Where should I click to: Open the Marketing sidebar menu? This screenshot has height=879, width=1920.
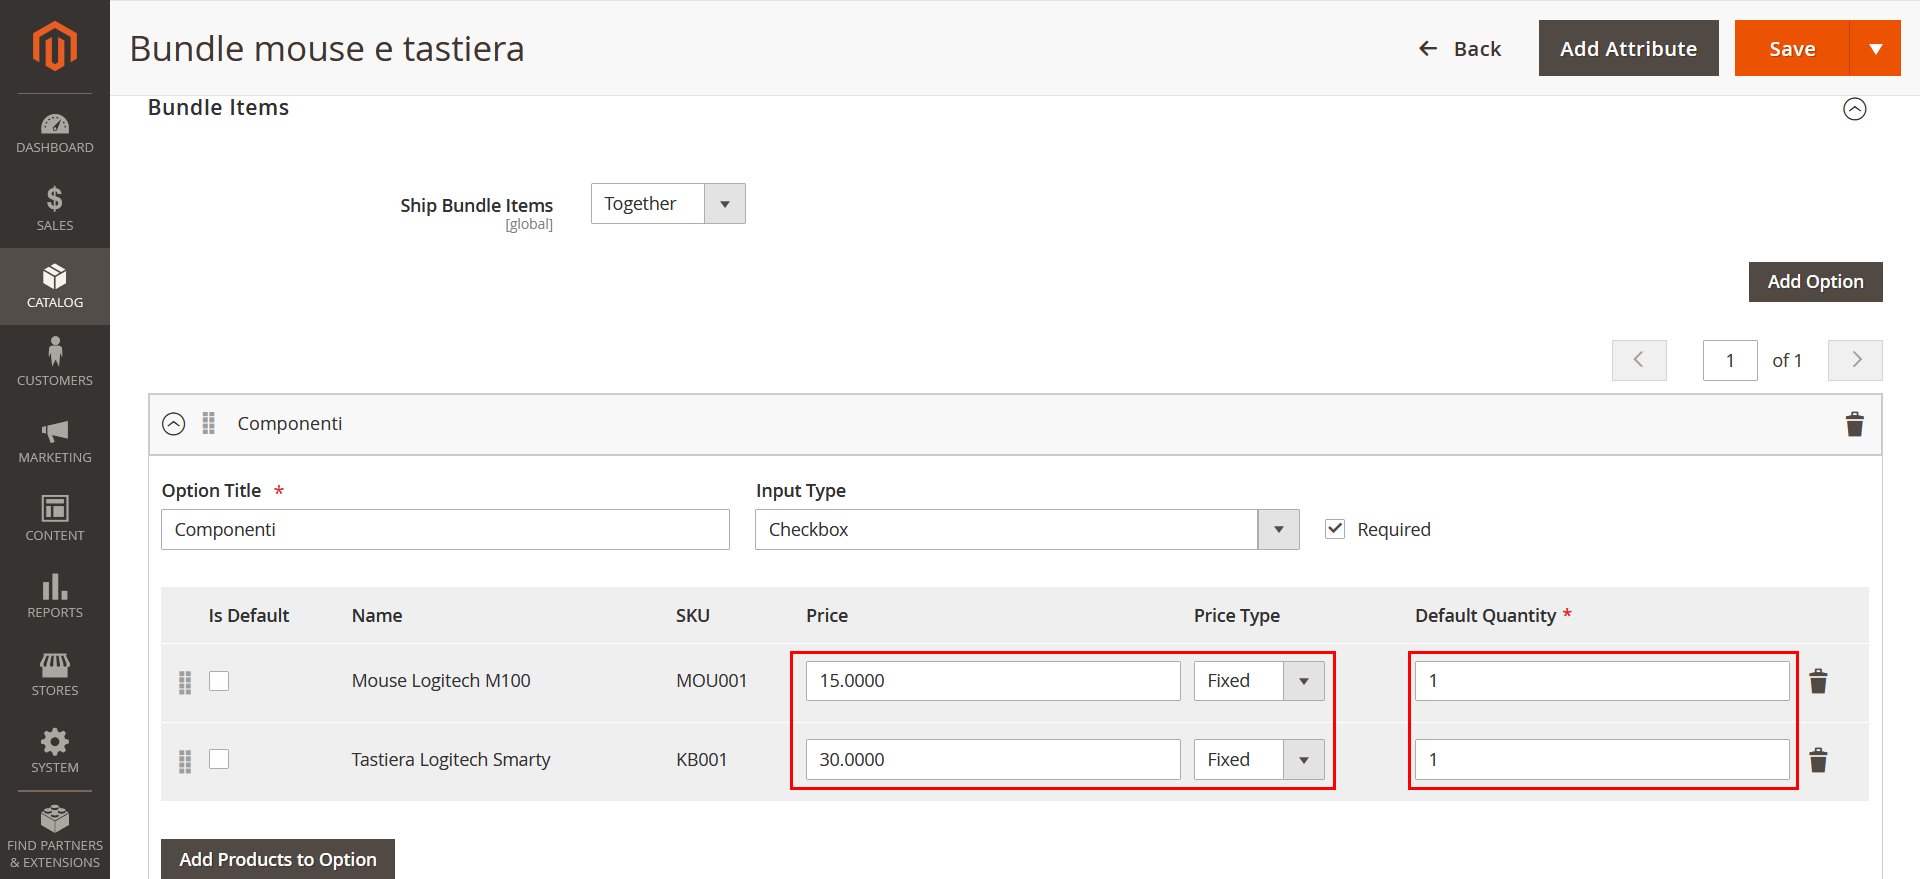(x=55, y=441)
